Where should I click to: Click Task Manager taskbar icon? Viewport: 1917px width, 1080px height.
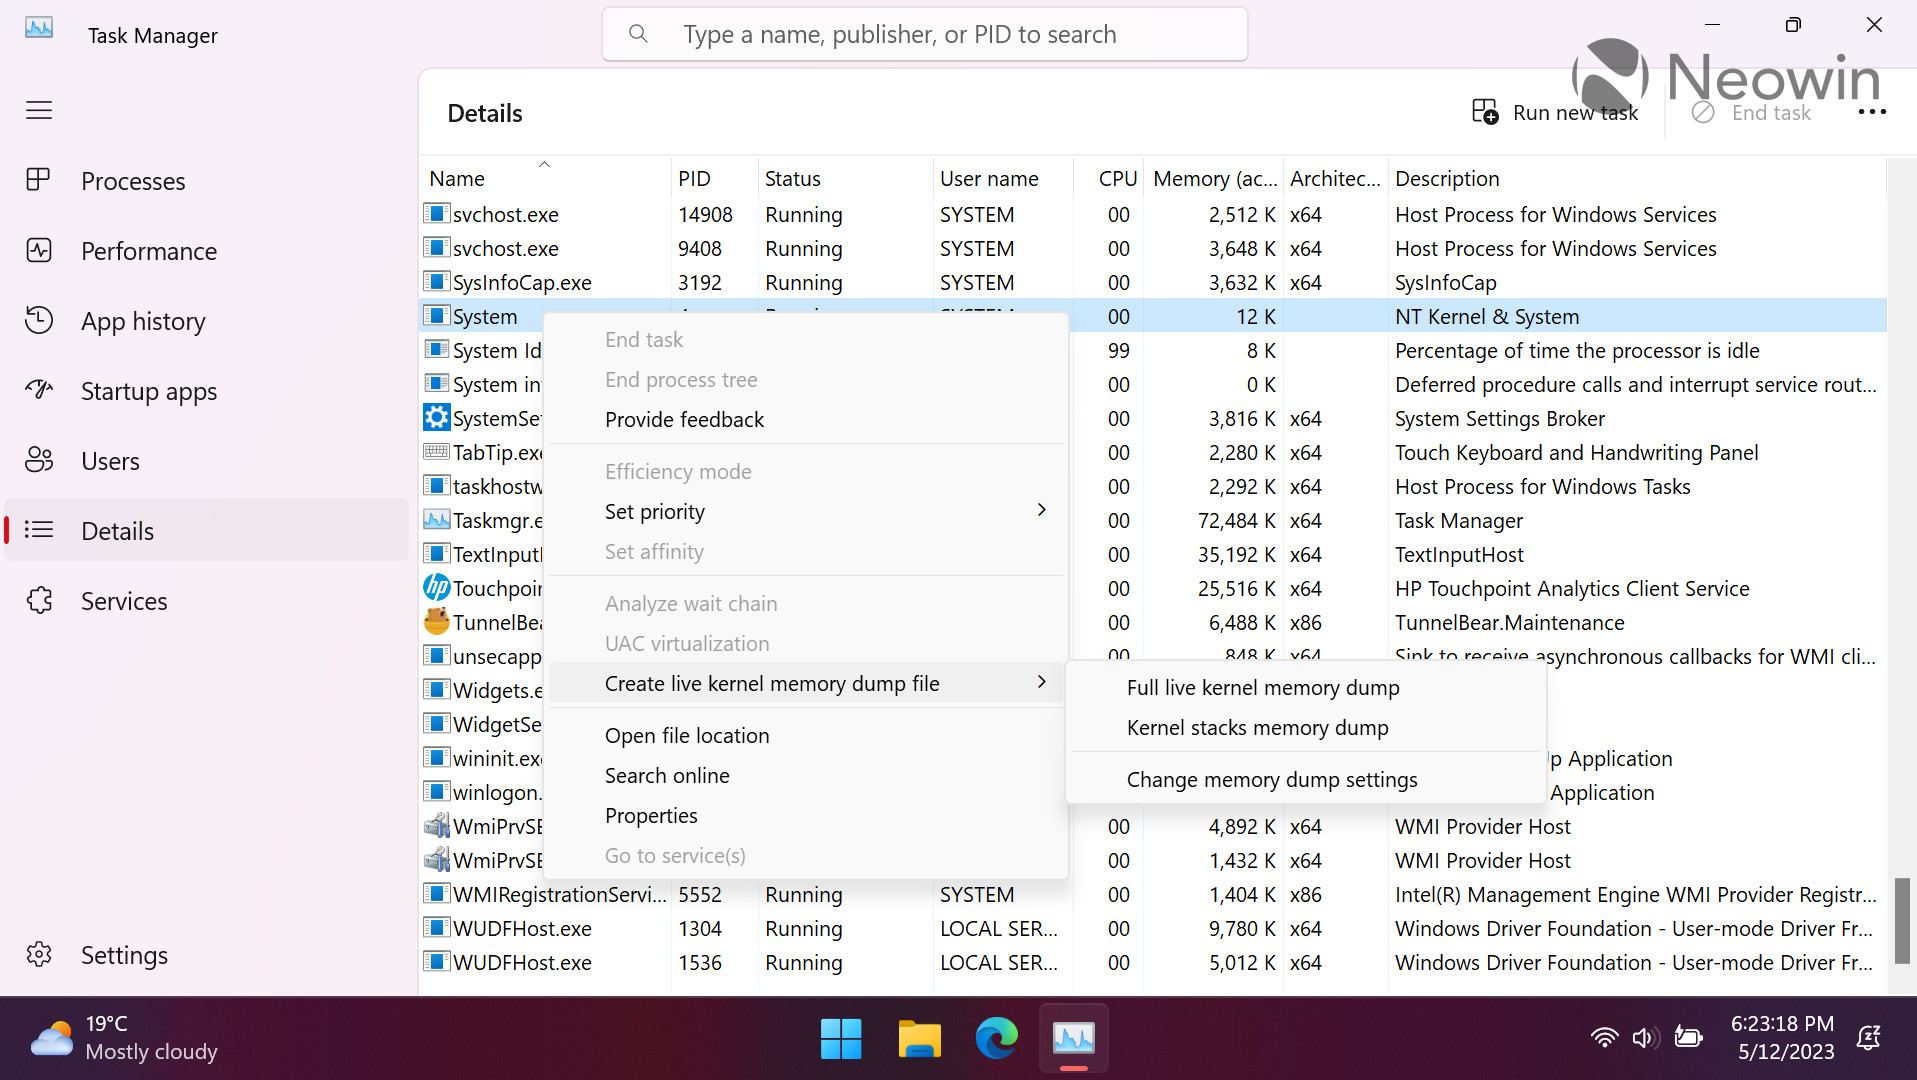[x=1074, y=1038]
